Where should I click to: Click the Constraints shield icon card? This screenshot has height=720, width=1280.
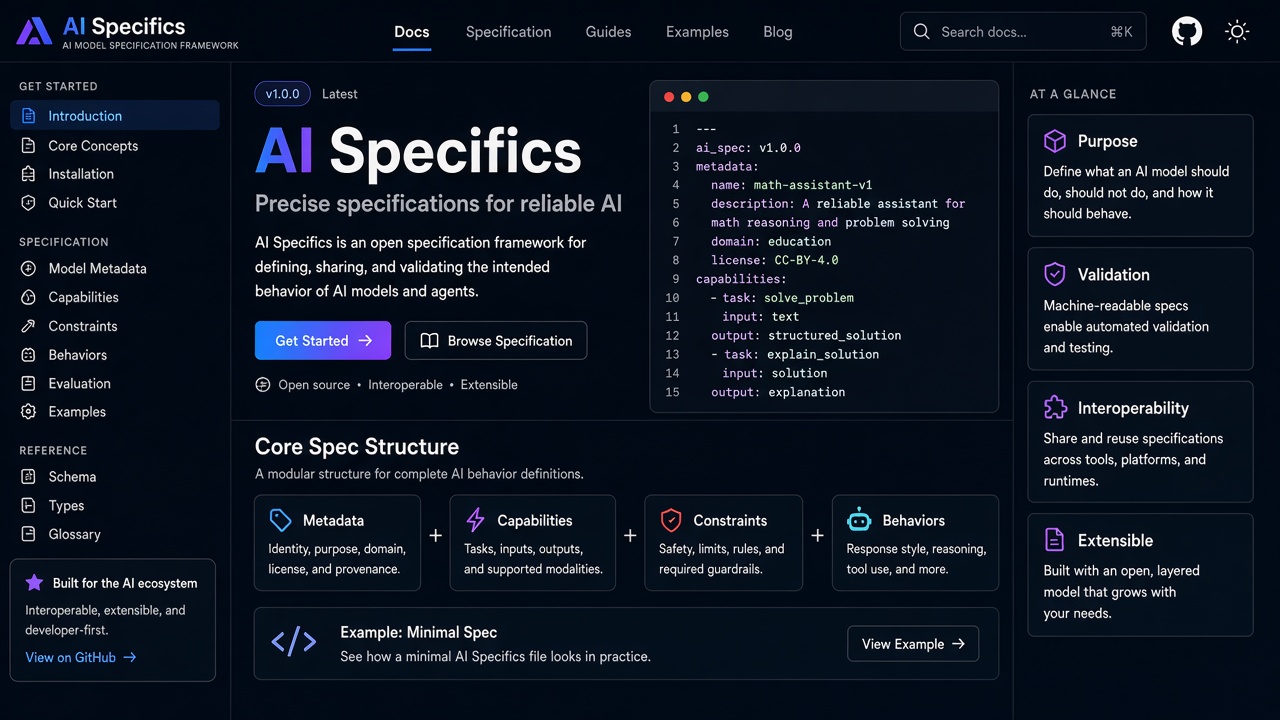671,520
